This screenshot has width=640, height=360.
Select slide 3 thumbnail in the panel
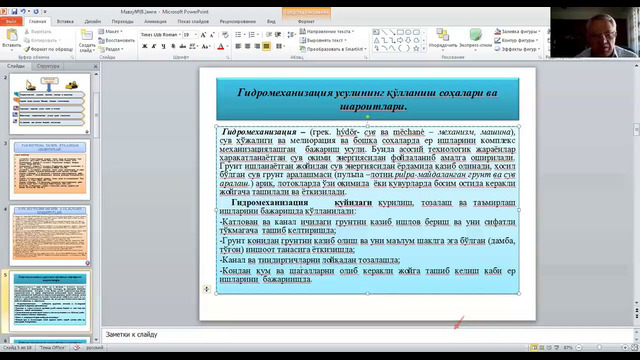point(50,169)
